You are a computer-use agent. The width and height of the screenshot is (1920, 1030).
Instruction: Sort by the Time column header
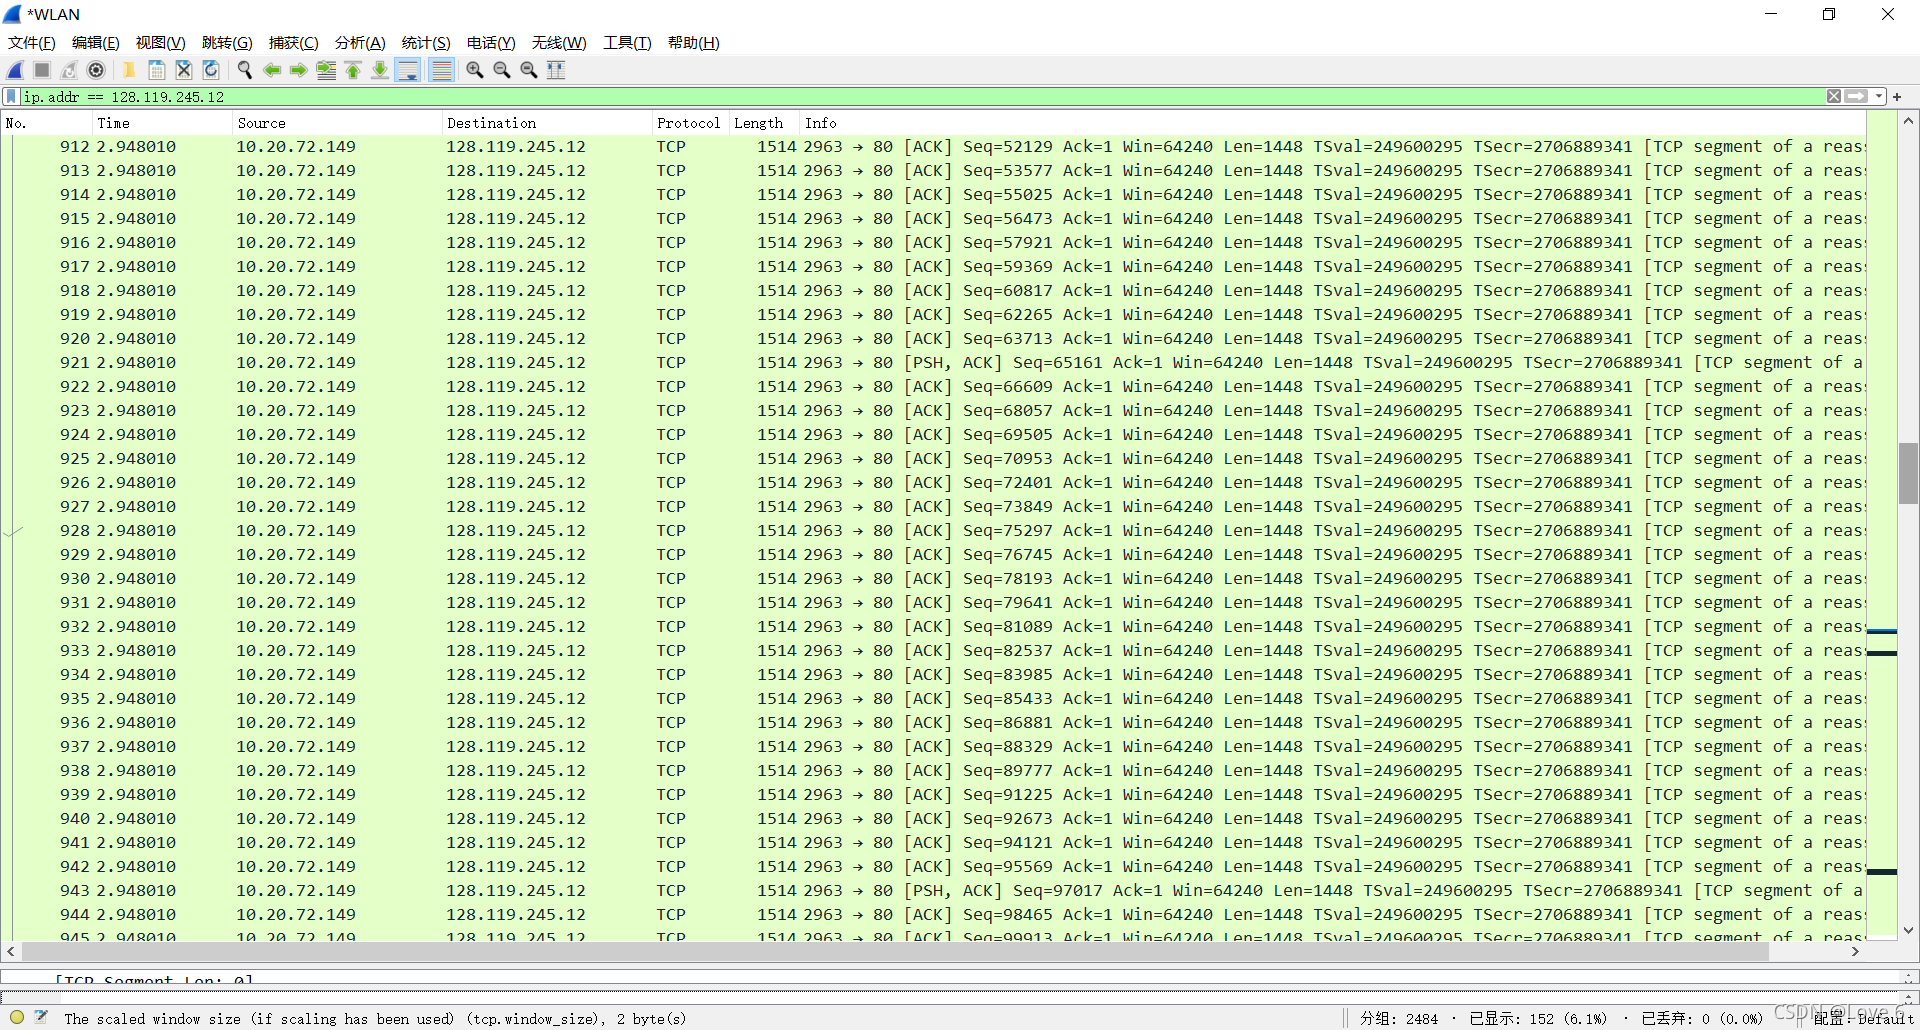click(162, 123)
